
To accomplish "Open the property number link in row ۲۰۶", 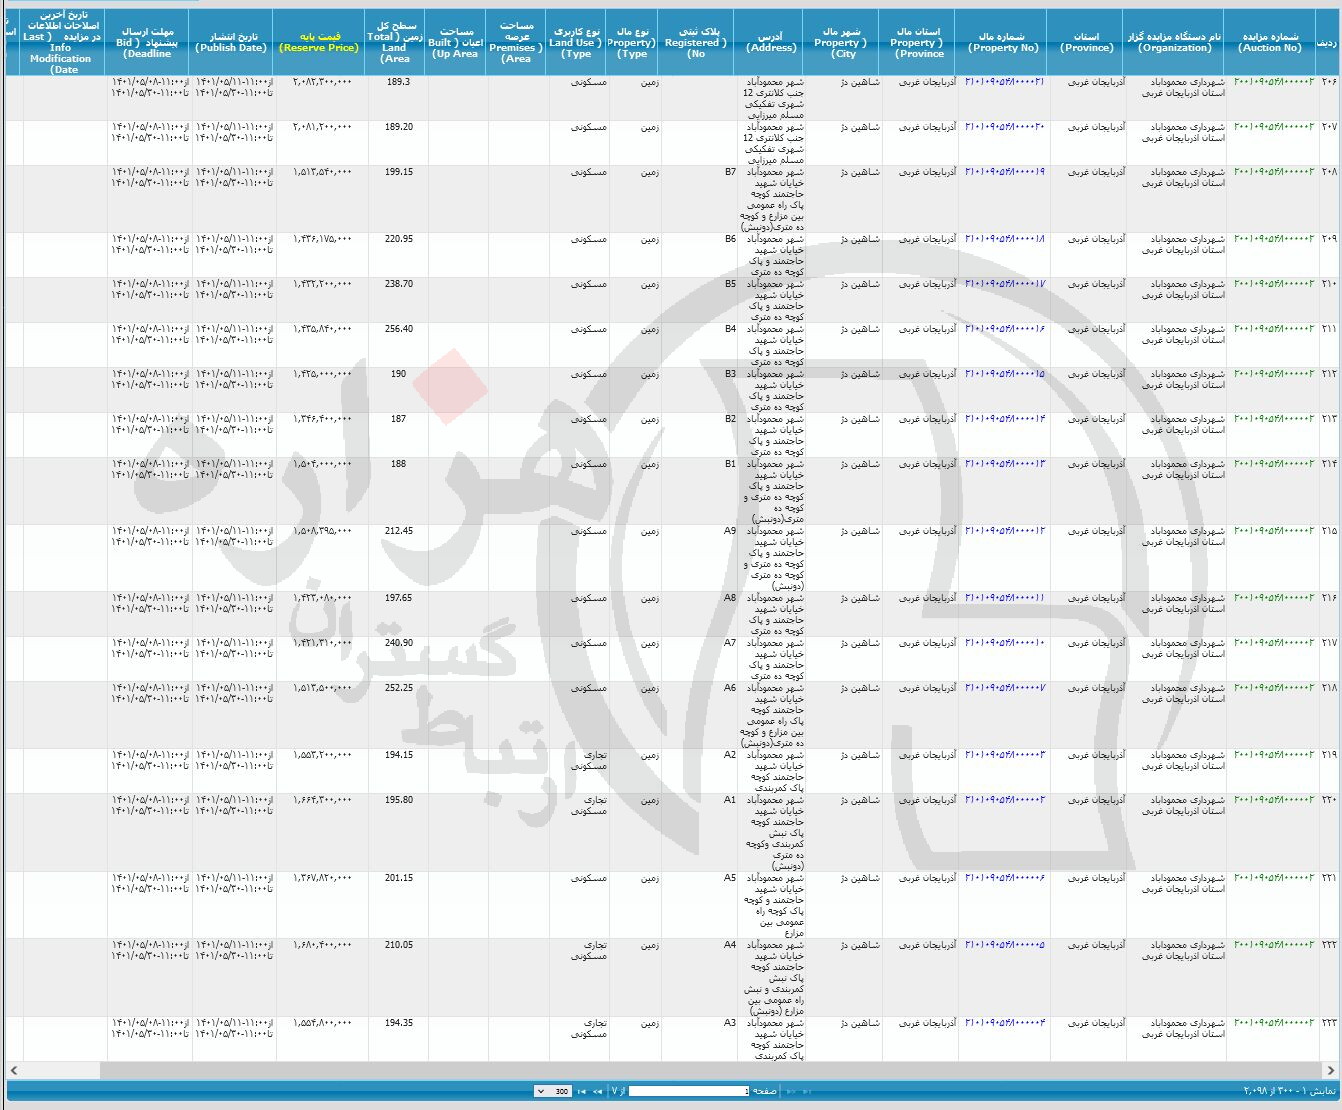I will click(1004, 82).
